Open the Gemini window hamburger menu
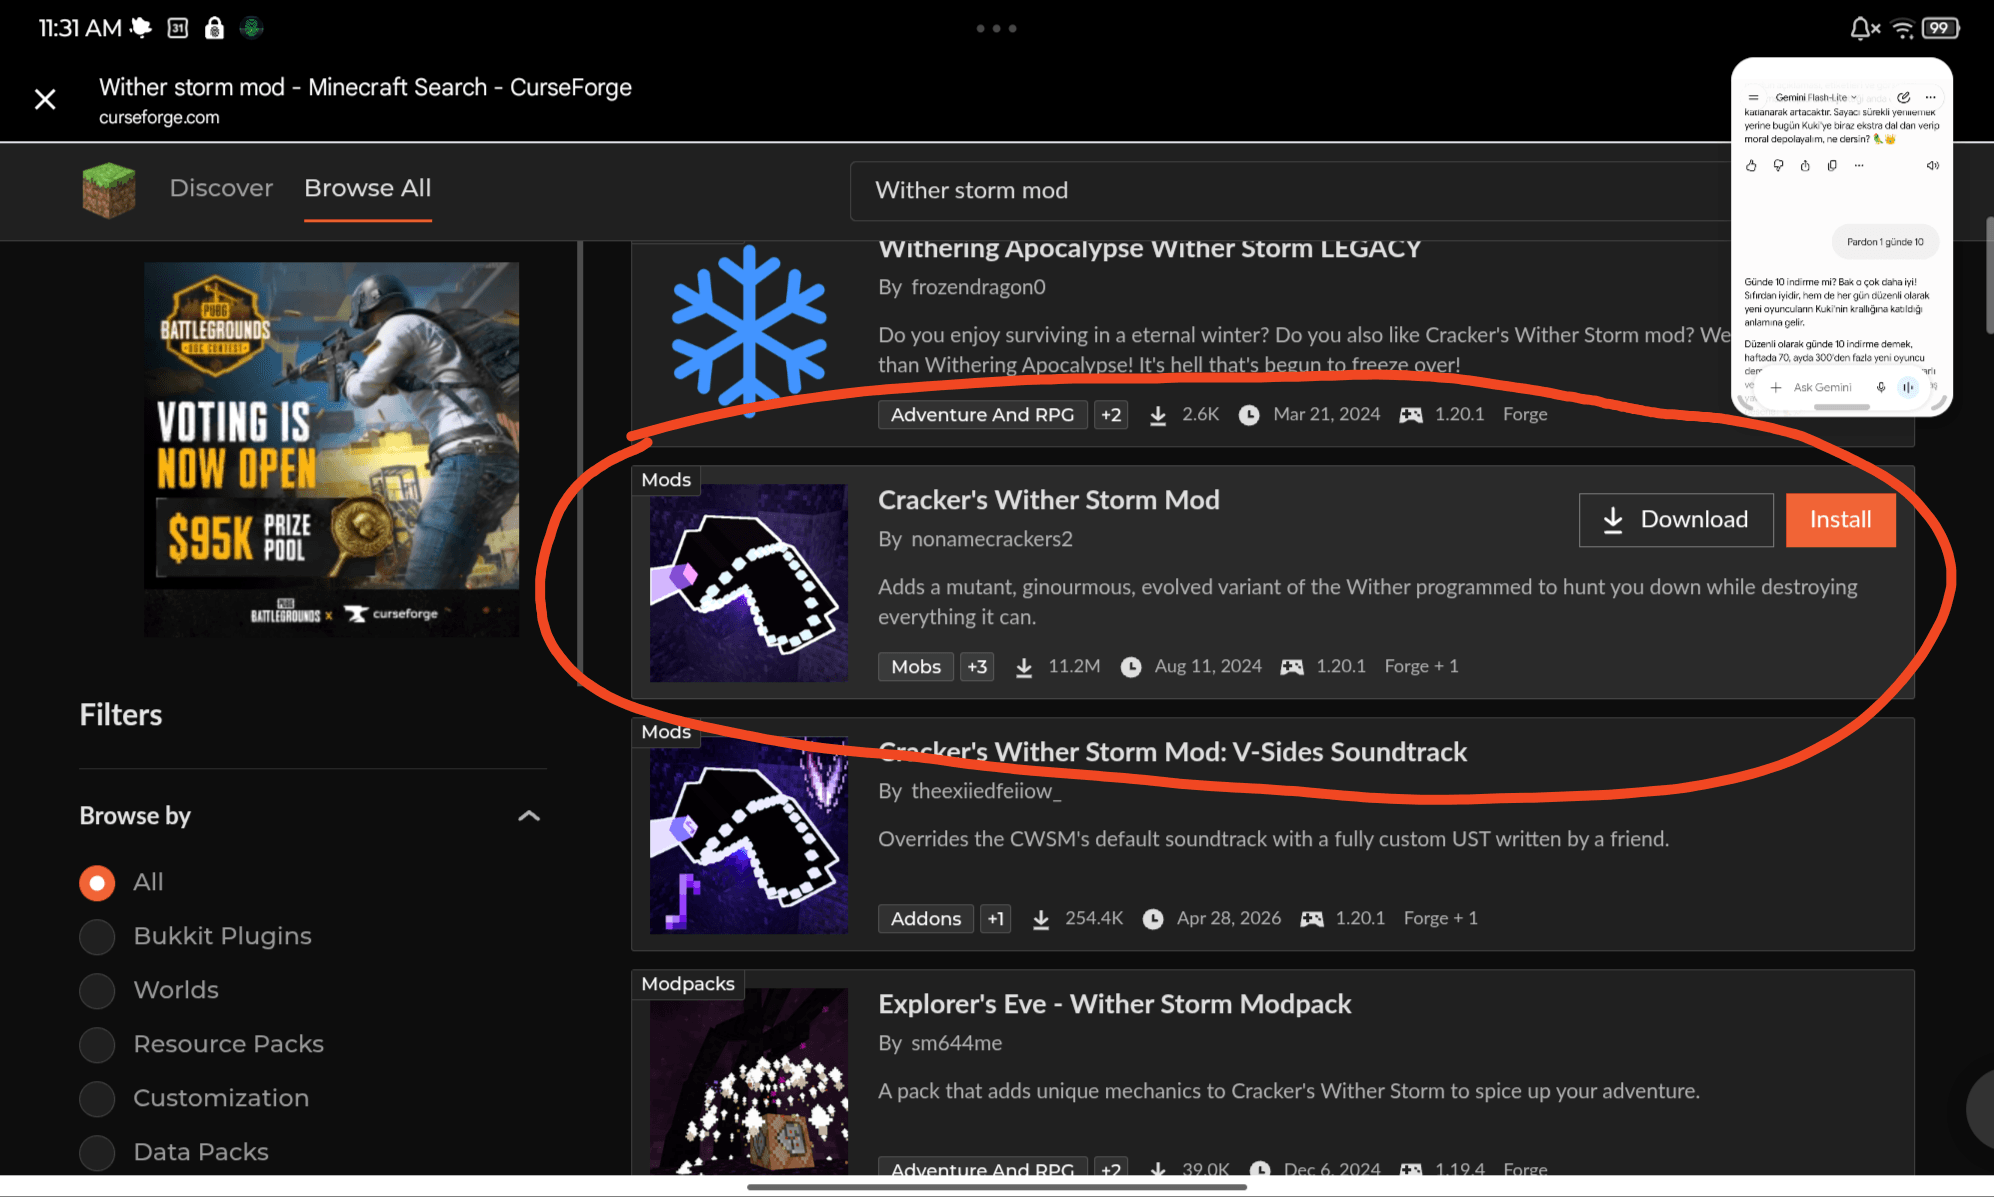The image size is (1994, 1197). pos(1753,98)
